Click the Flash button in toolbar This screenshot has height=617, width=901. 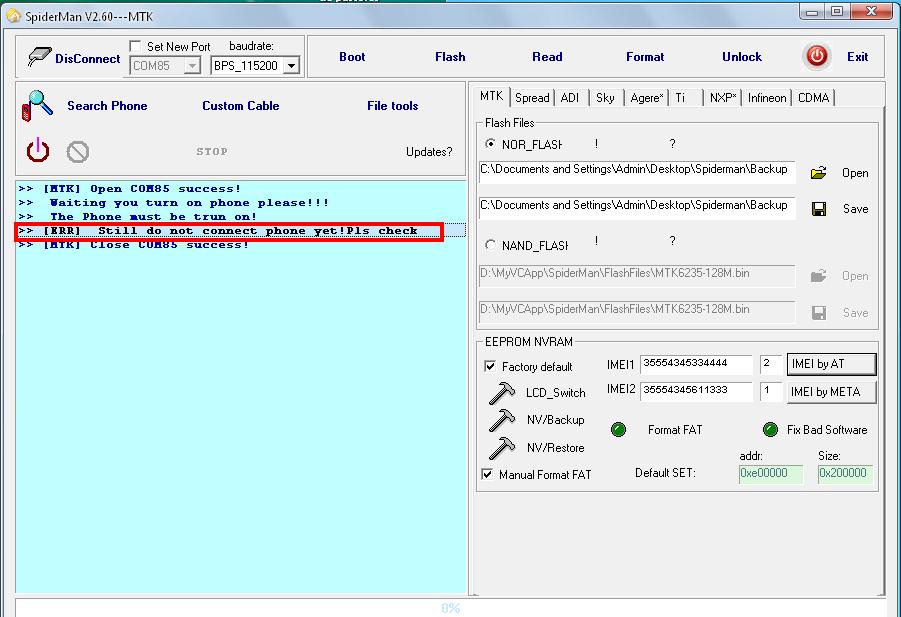point(450,57)
